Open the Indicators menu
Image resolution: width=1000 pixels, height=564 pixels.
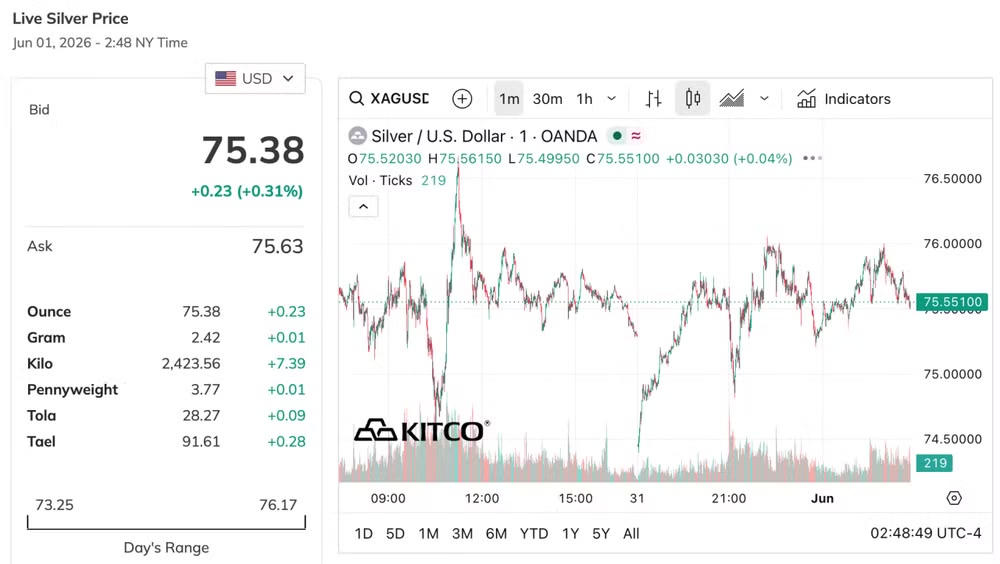click(843, 99)
